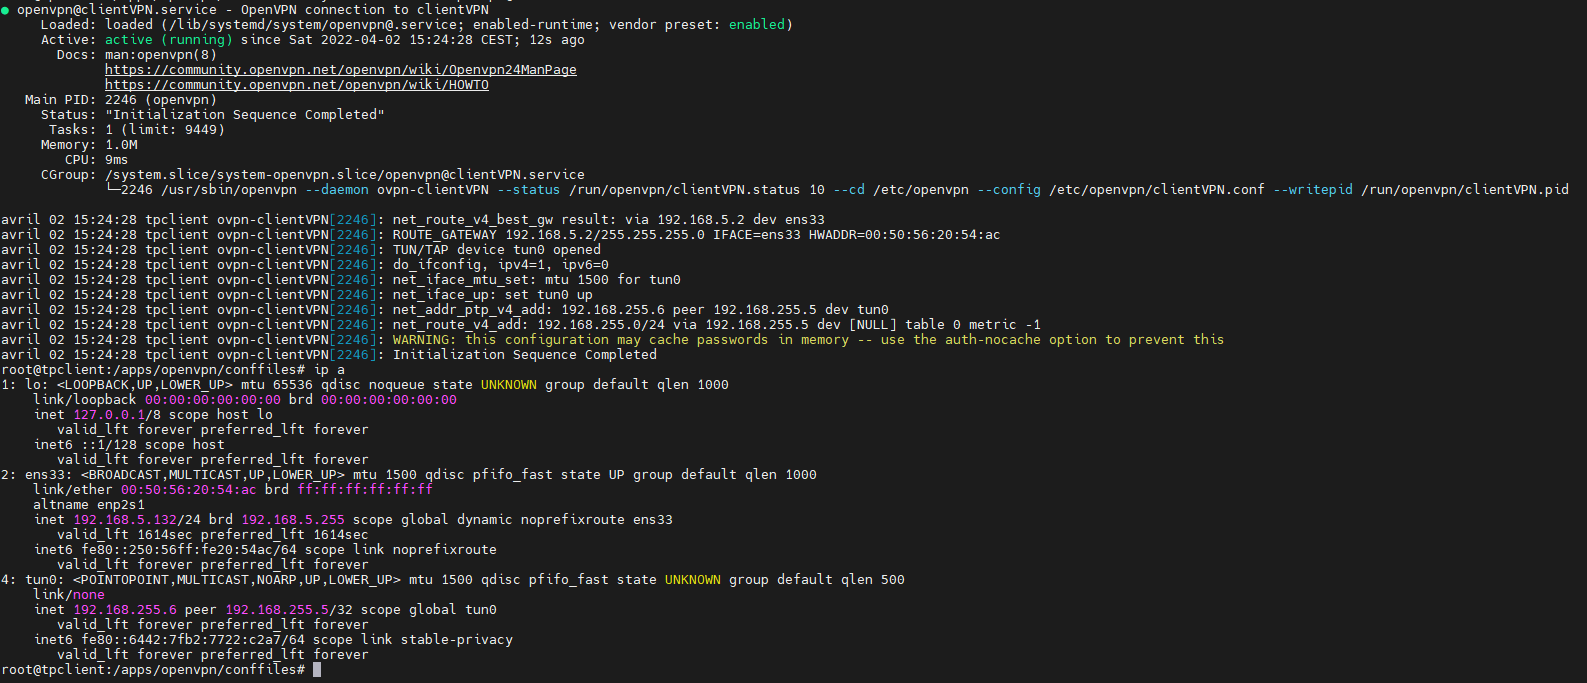Click the 'TUN/TAP device tun0 opened' log line
Screen dimensions: 1587x683
pos(497,250)
